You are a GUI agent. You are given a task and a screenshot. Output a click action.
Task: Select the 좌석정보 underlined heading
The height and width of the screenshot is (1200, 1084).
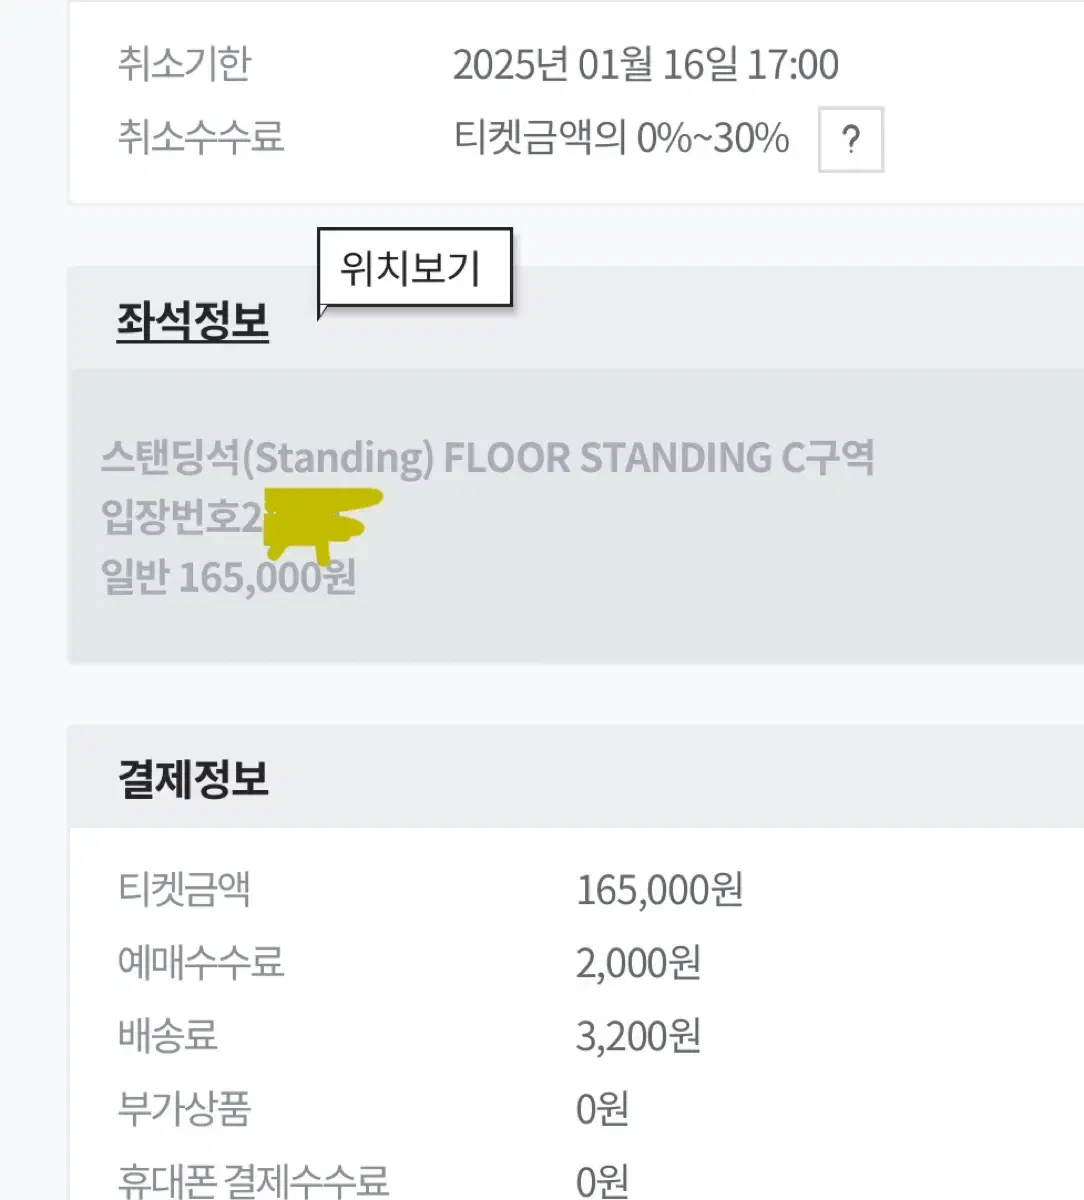tap(193, 321)
